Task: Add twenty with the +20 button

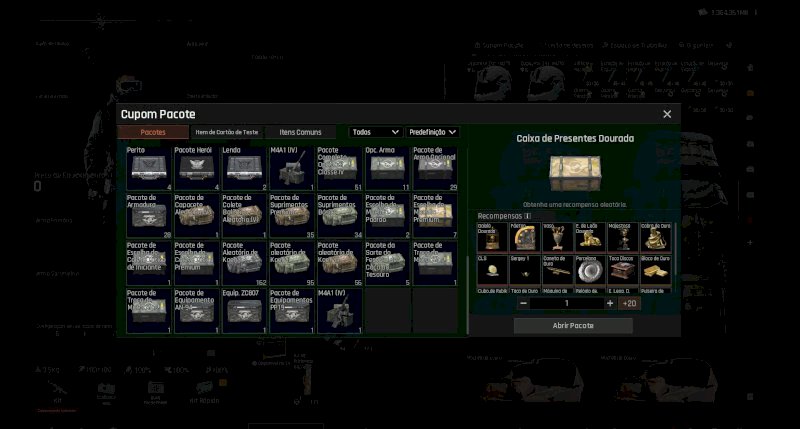Action: 629,303
